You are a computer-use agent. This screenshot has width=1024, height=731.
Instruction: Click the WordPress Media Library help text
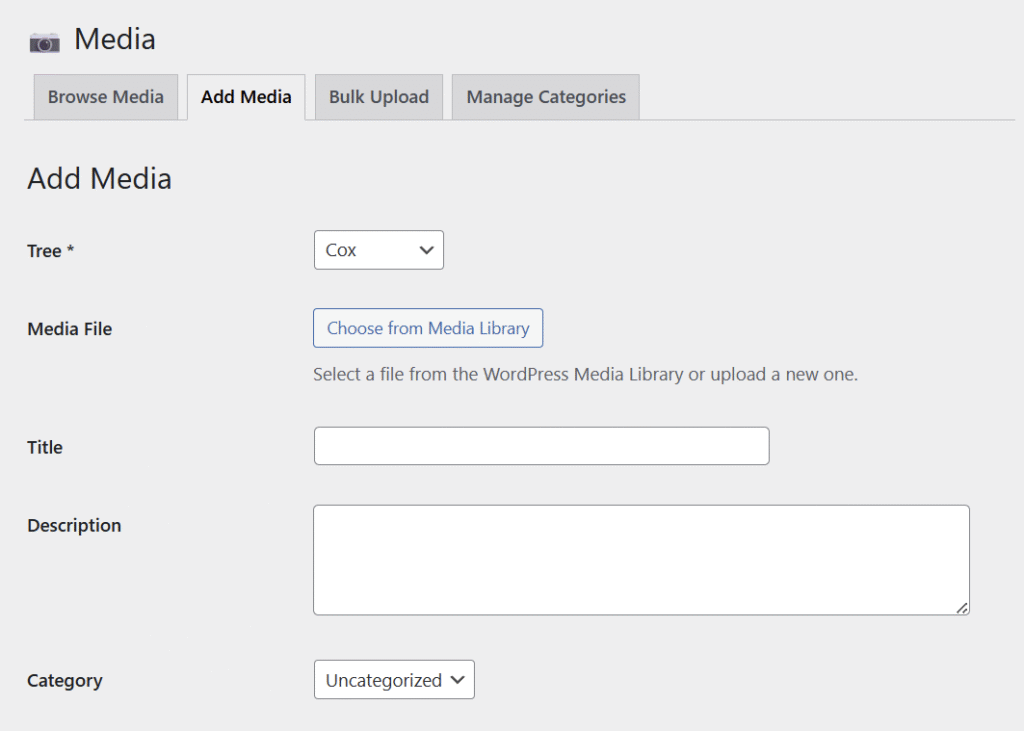(x=585, y=375)
